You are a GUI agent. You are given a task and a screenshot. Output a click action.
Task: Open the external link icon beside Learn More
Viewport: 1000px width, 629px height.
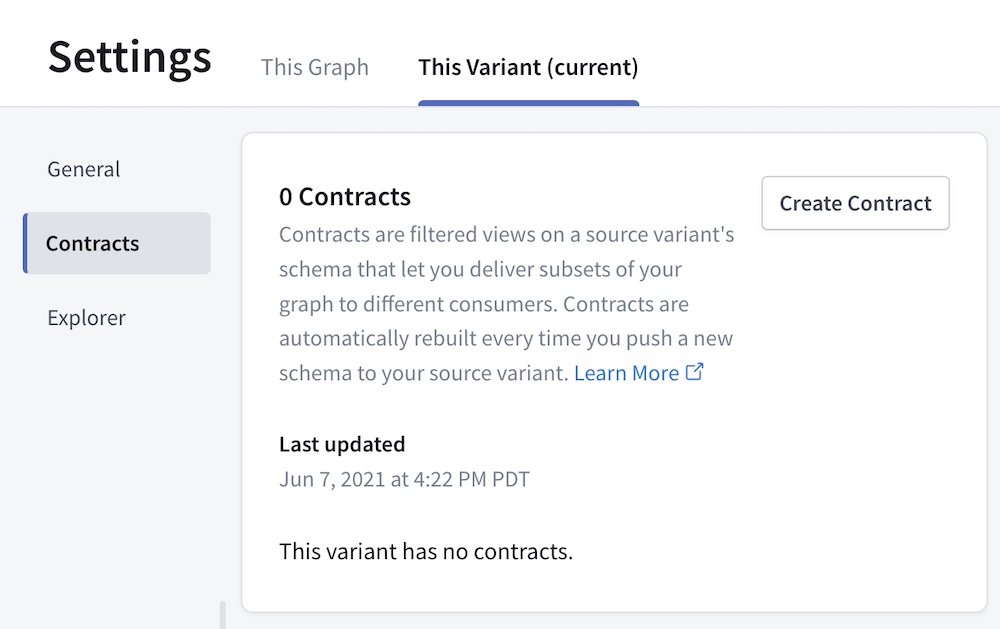pyautogui.click(x=694, y=372)
